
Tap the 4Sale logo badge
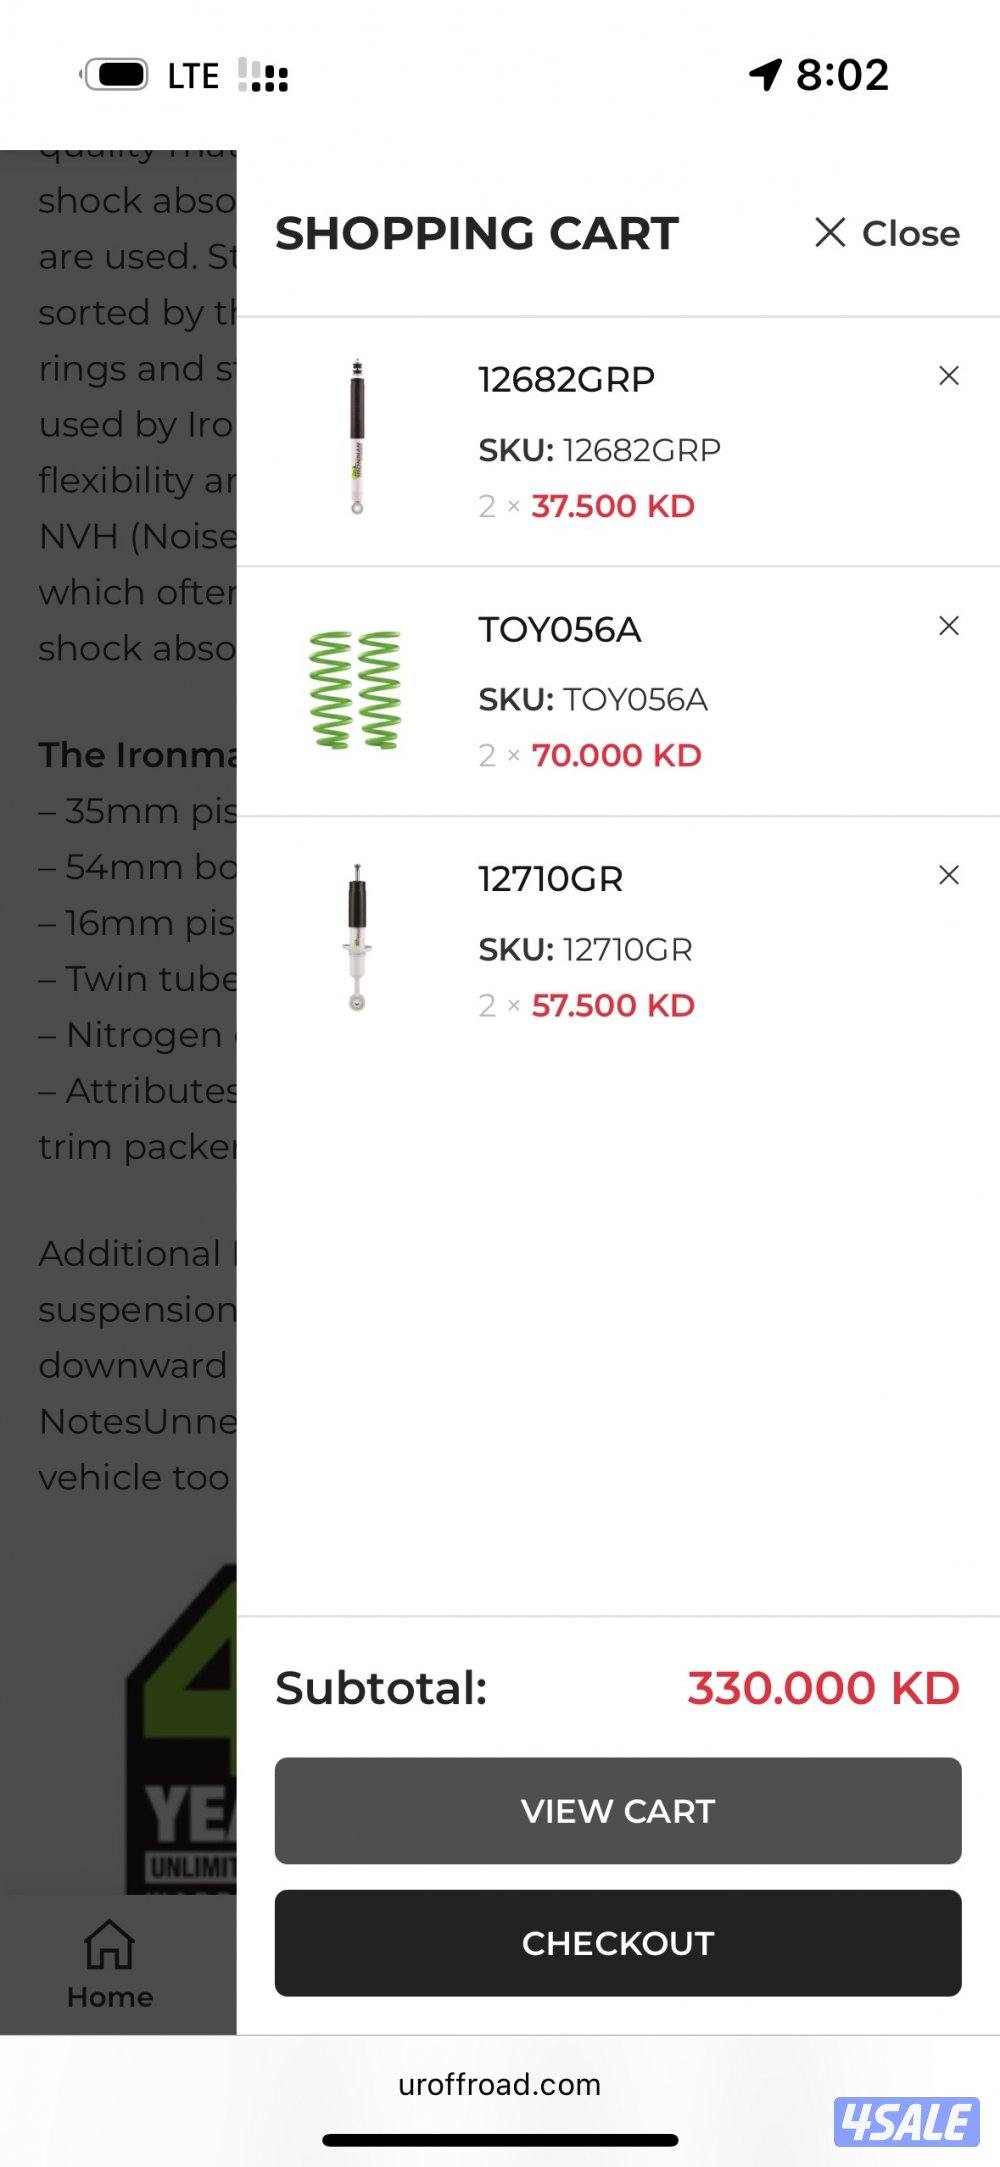point(906,2122)
